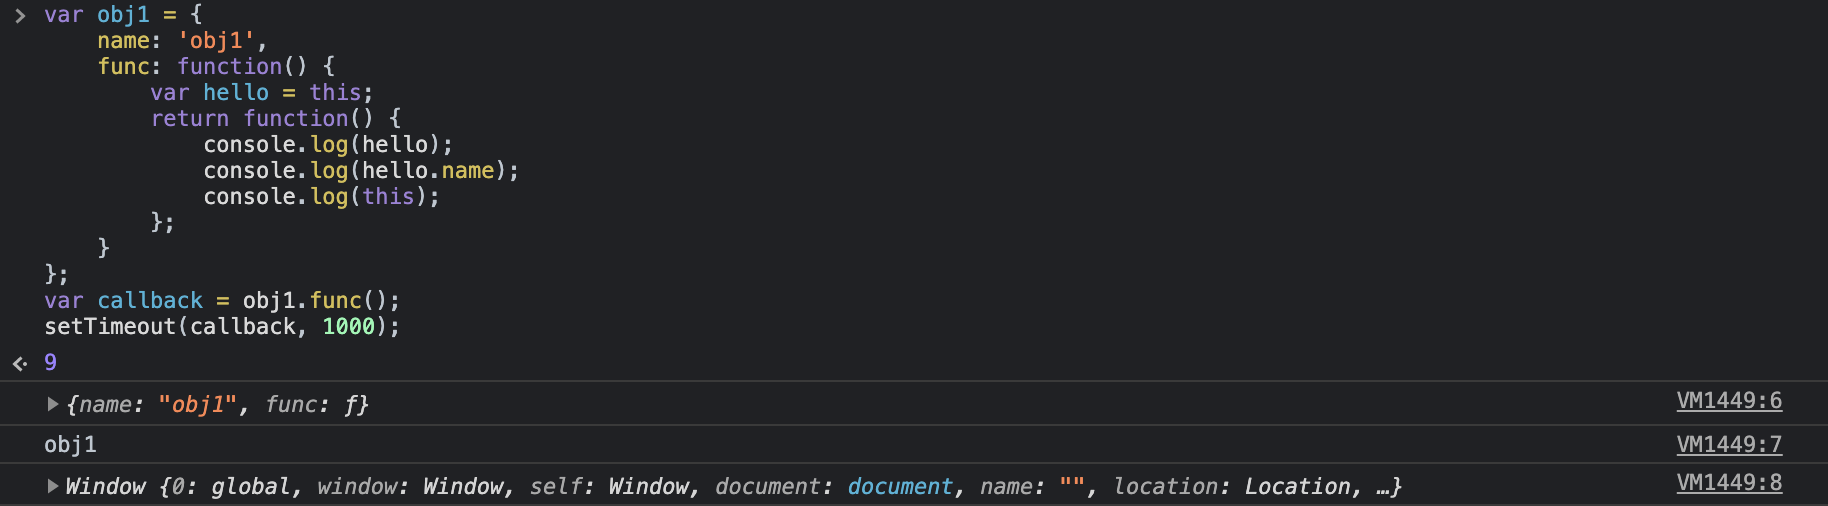The height and width of the screenshot is (506, 1828).
Task: Click the return value arrow beside 9
Action: pos(20,363)
